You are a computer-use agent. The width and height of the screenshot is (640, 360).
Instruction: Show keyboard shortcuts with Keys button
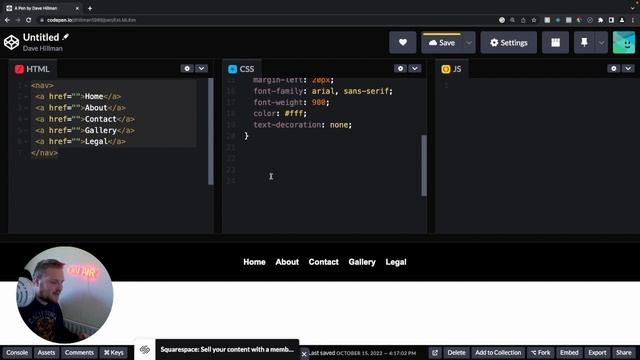tap(113, 353)
